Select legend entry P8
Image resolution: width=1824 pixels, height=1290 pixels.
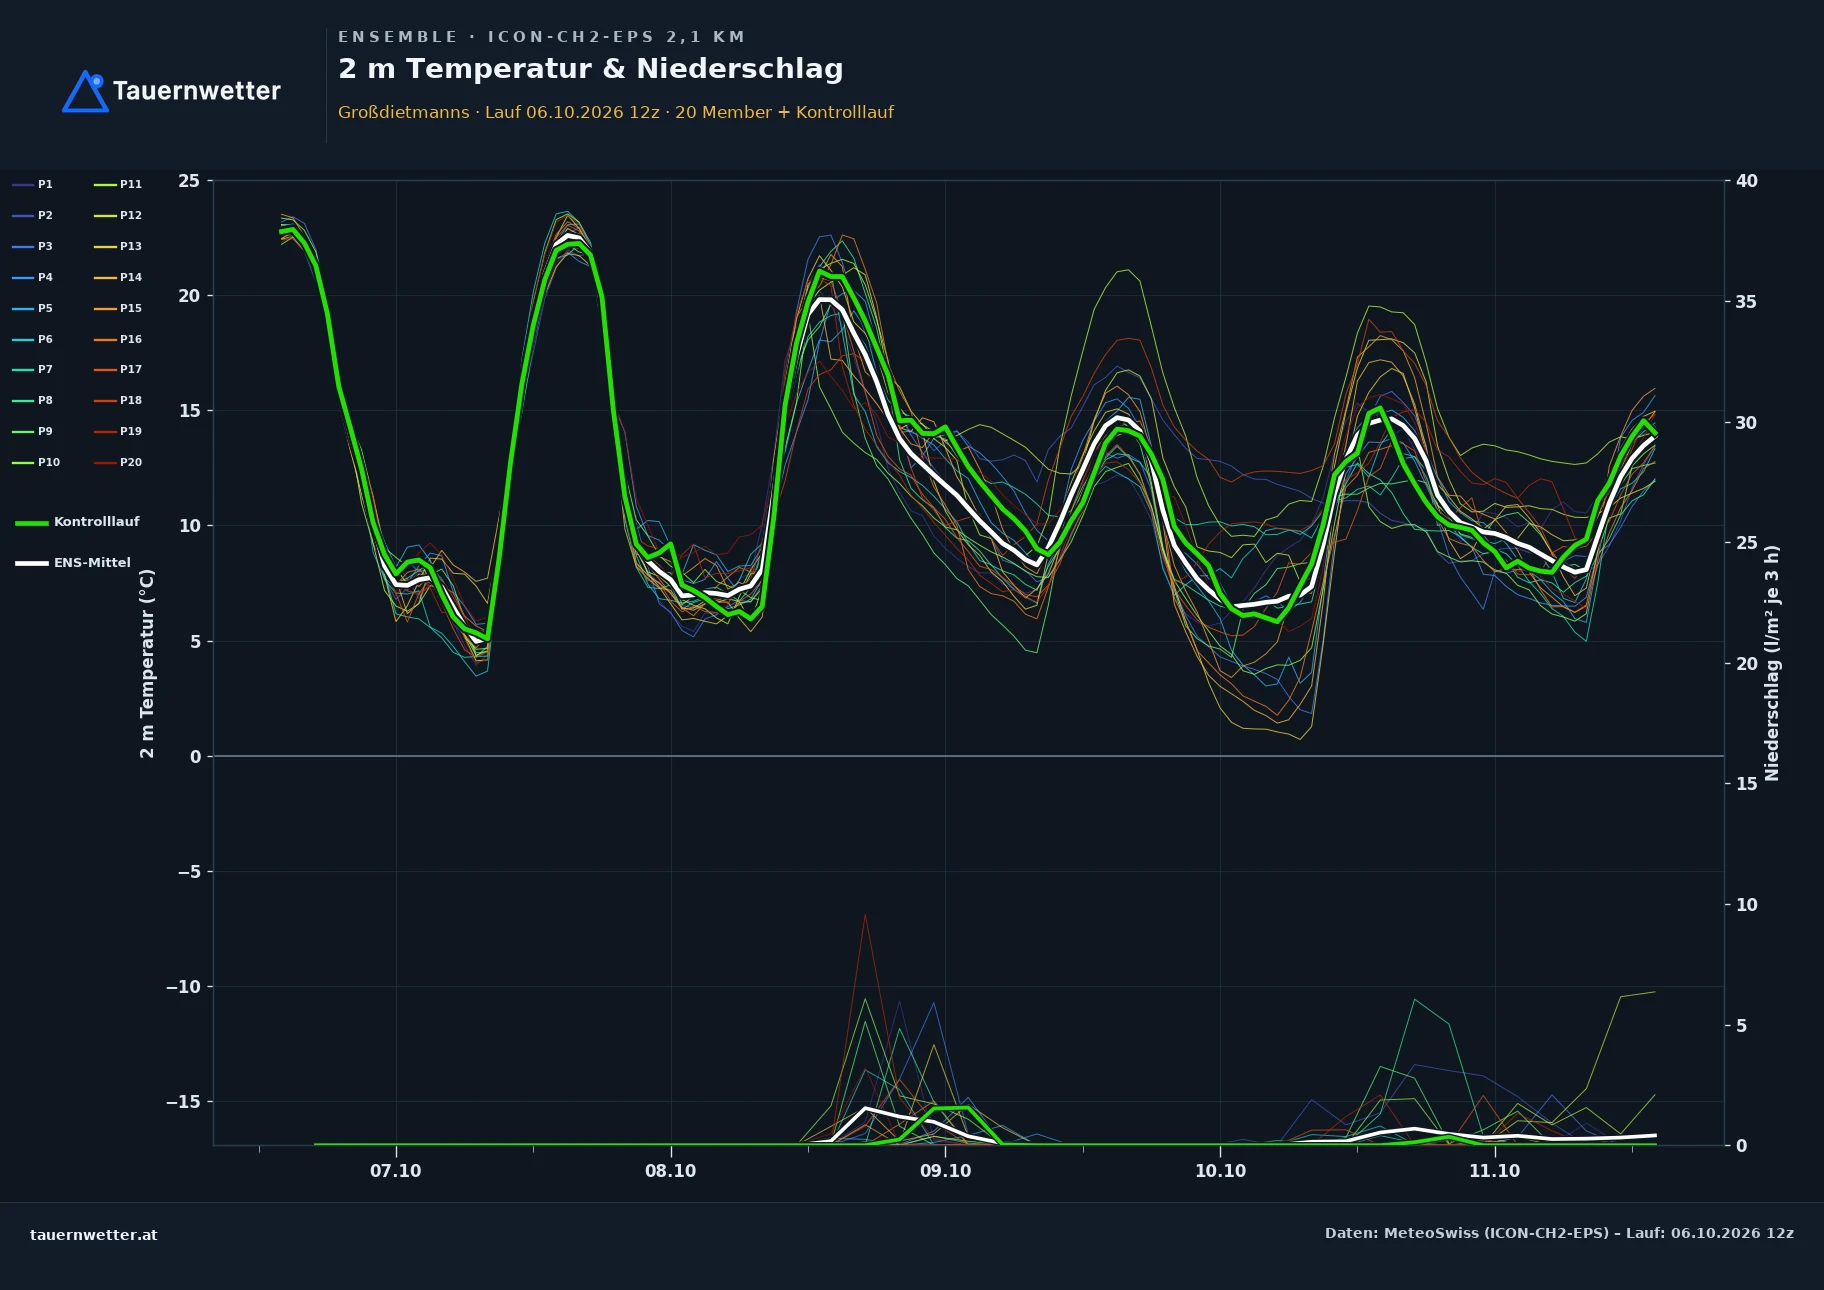[32, 400]
